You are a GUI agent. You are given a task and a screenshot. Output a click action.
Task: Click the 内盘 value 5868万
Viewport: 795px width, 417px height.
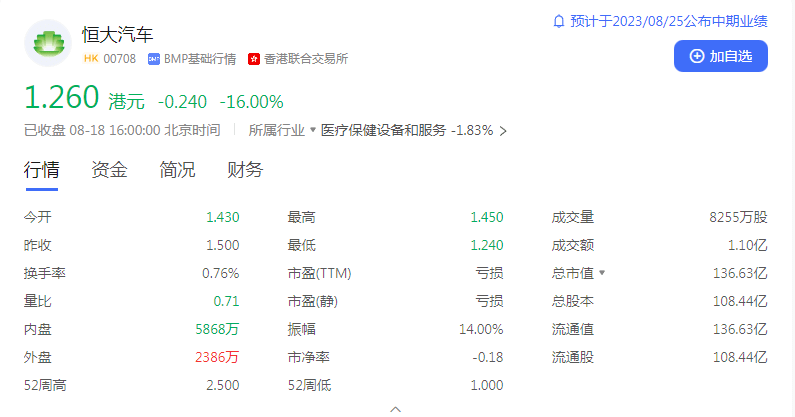(x=217, y=329)
